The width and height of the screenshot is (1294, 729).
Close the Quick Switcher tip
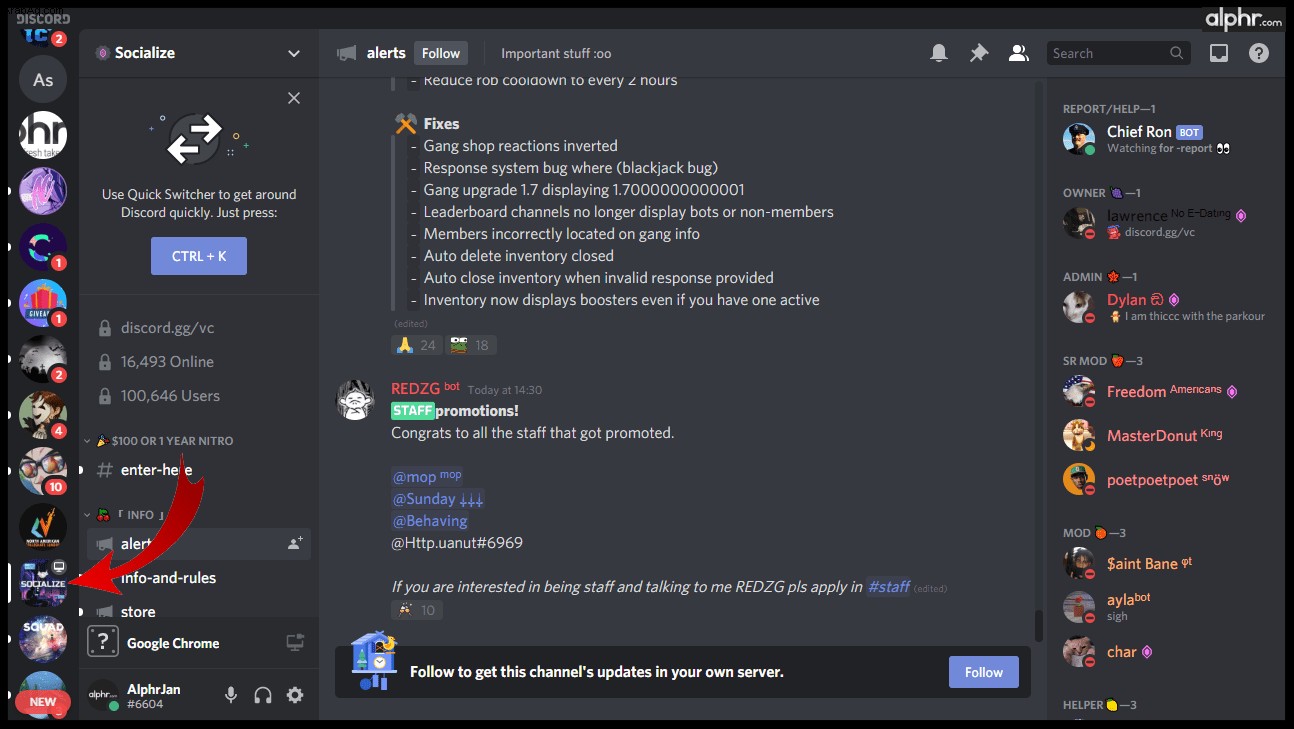tap(294, 98)
